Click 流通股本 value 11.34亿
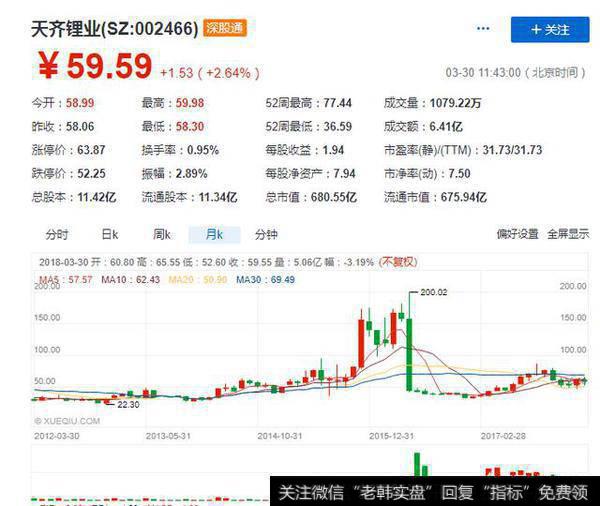This screenshot has width=600, height=506. click(x=218, y=198)
